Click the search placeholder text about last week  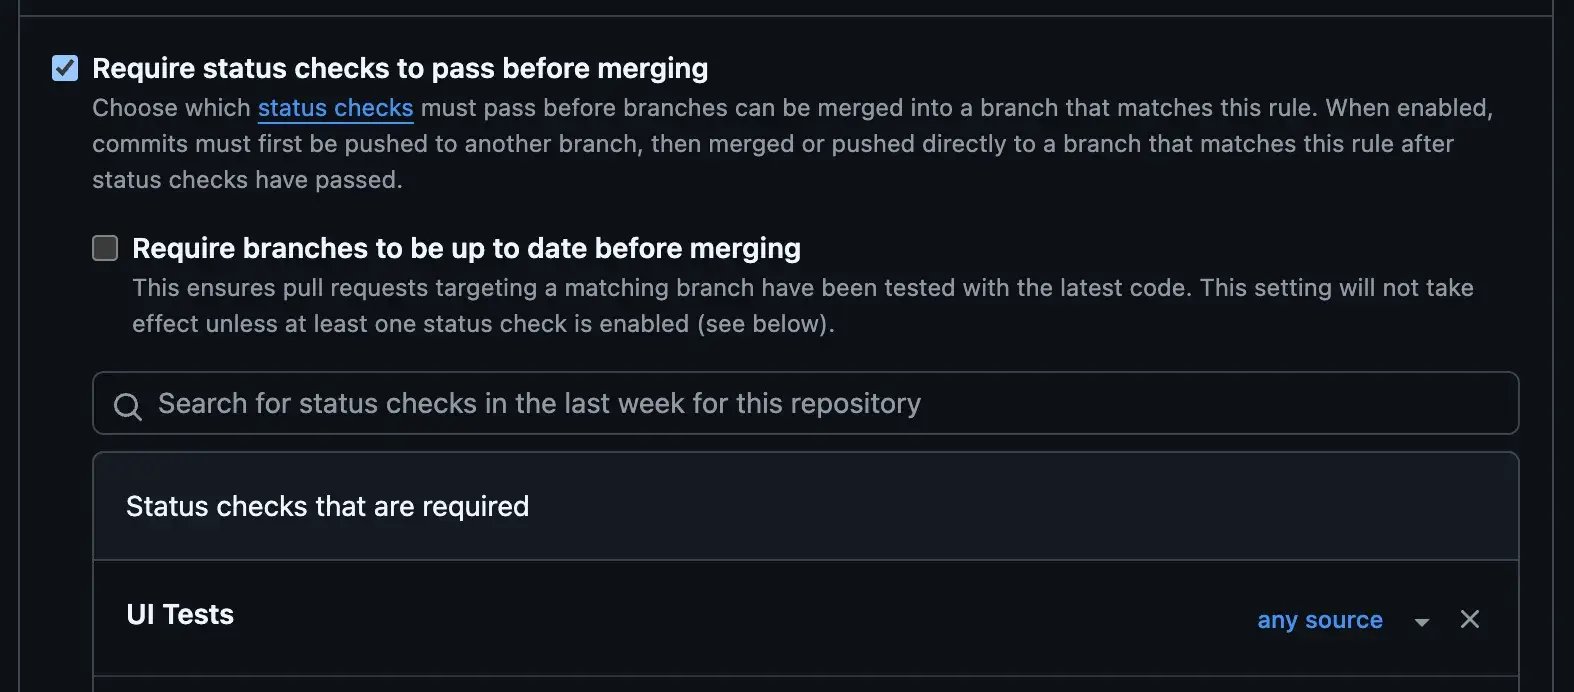pos(539,403)
